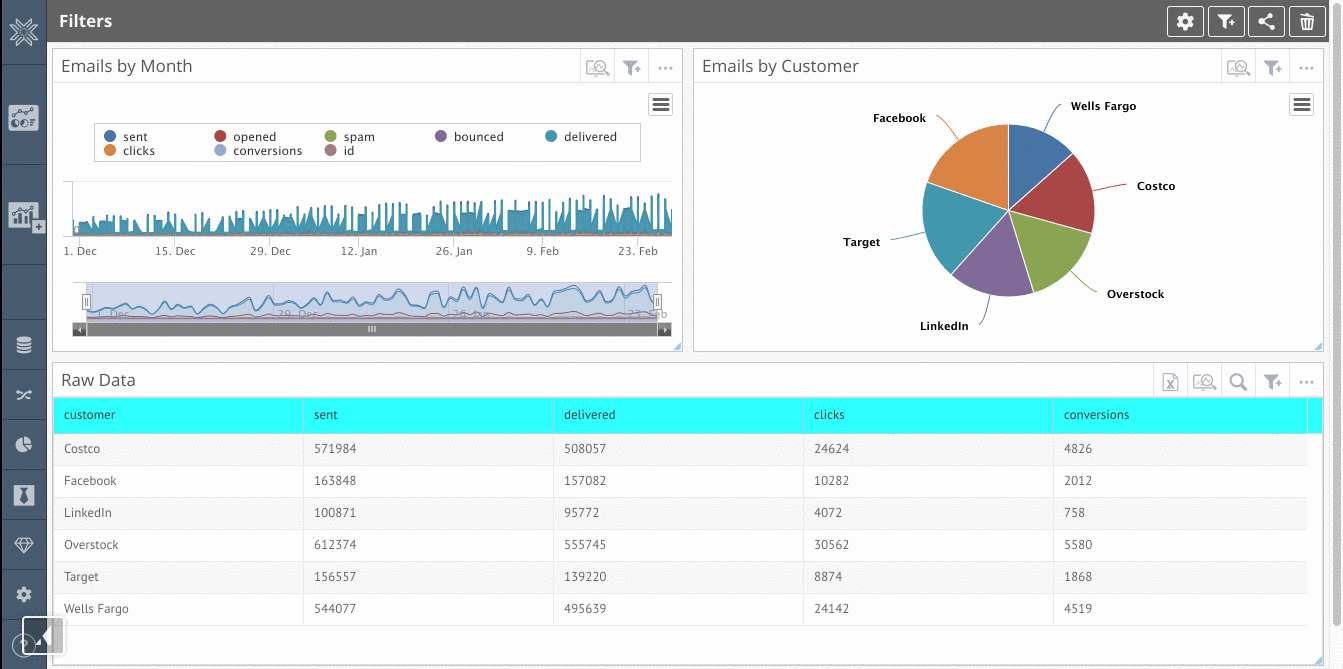Click the diamond icon in the left sidebar
1343x669 pixels.
(x=23, y=544)
